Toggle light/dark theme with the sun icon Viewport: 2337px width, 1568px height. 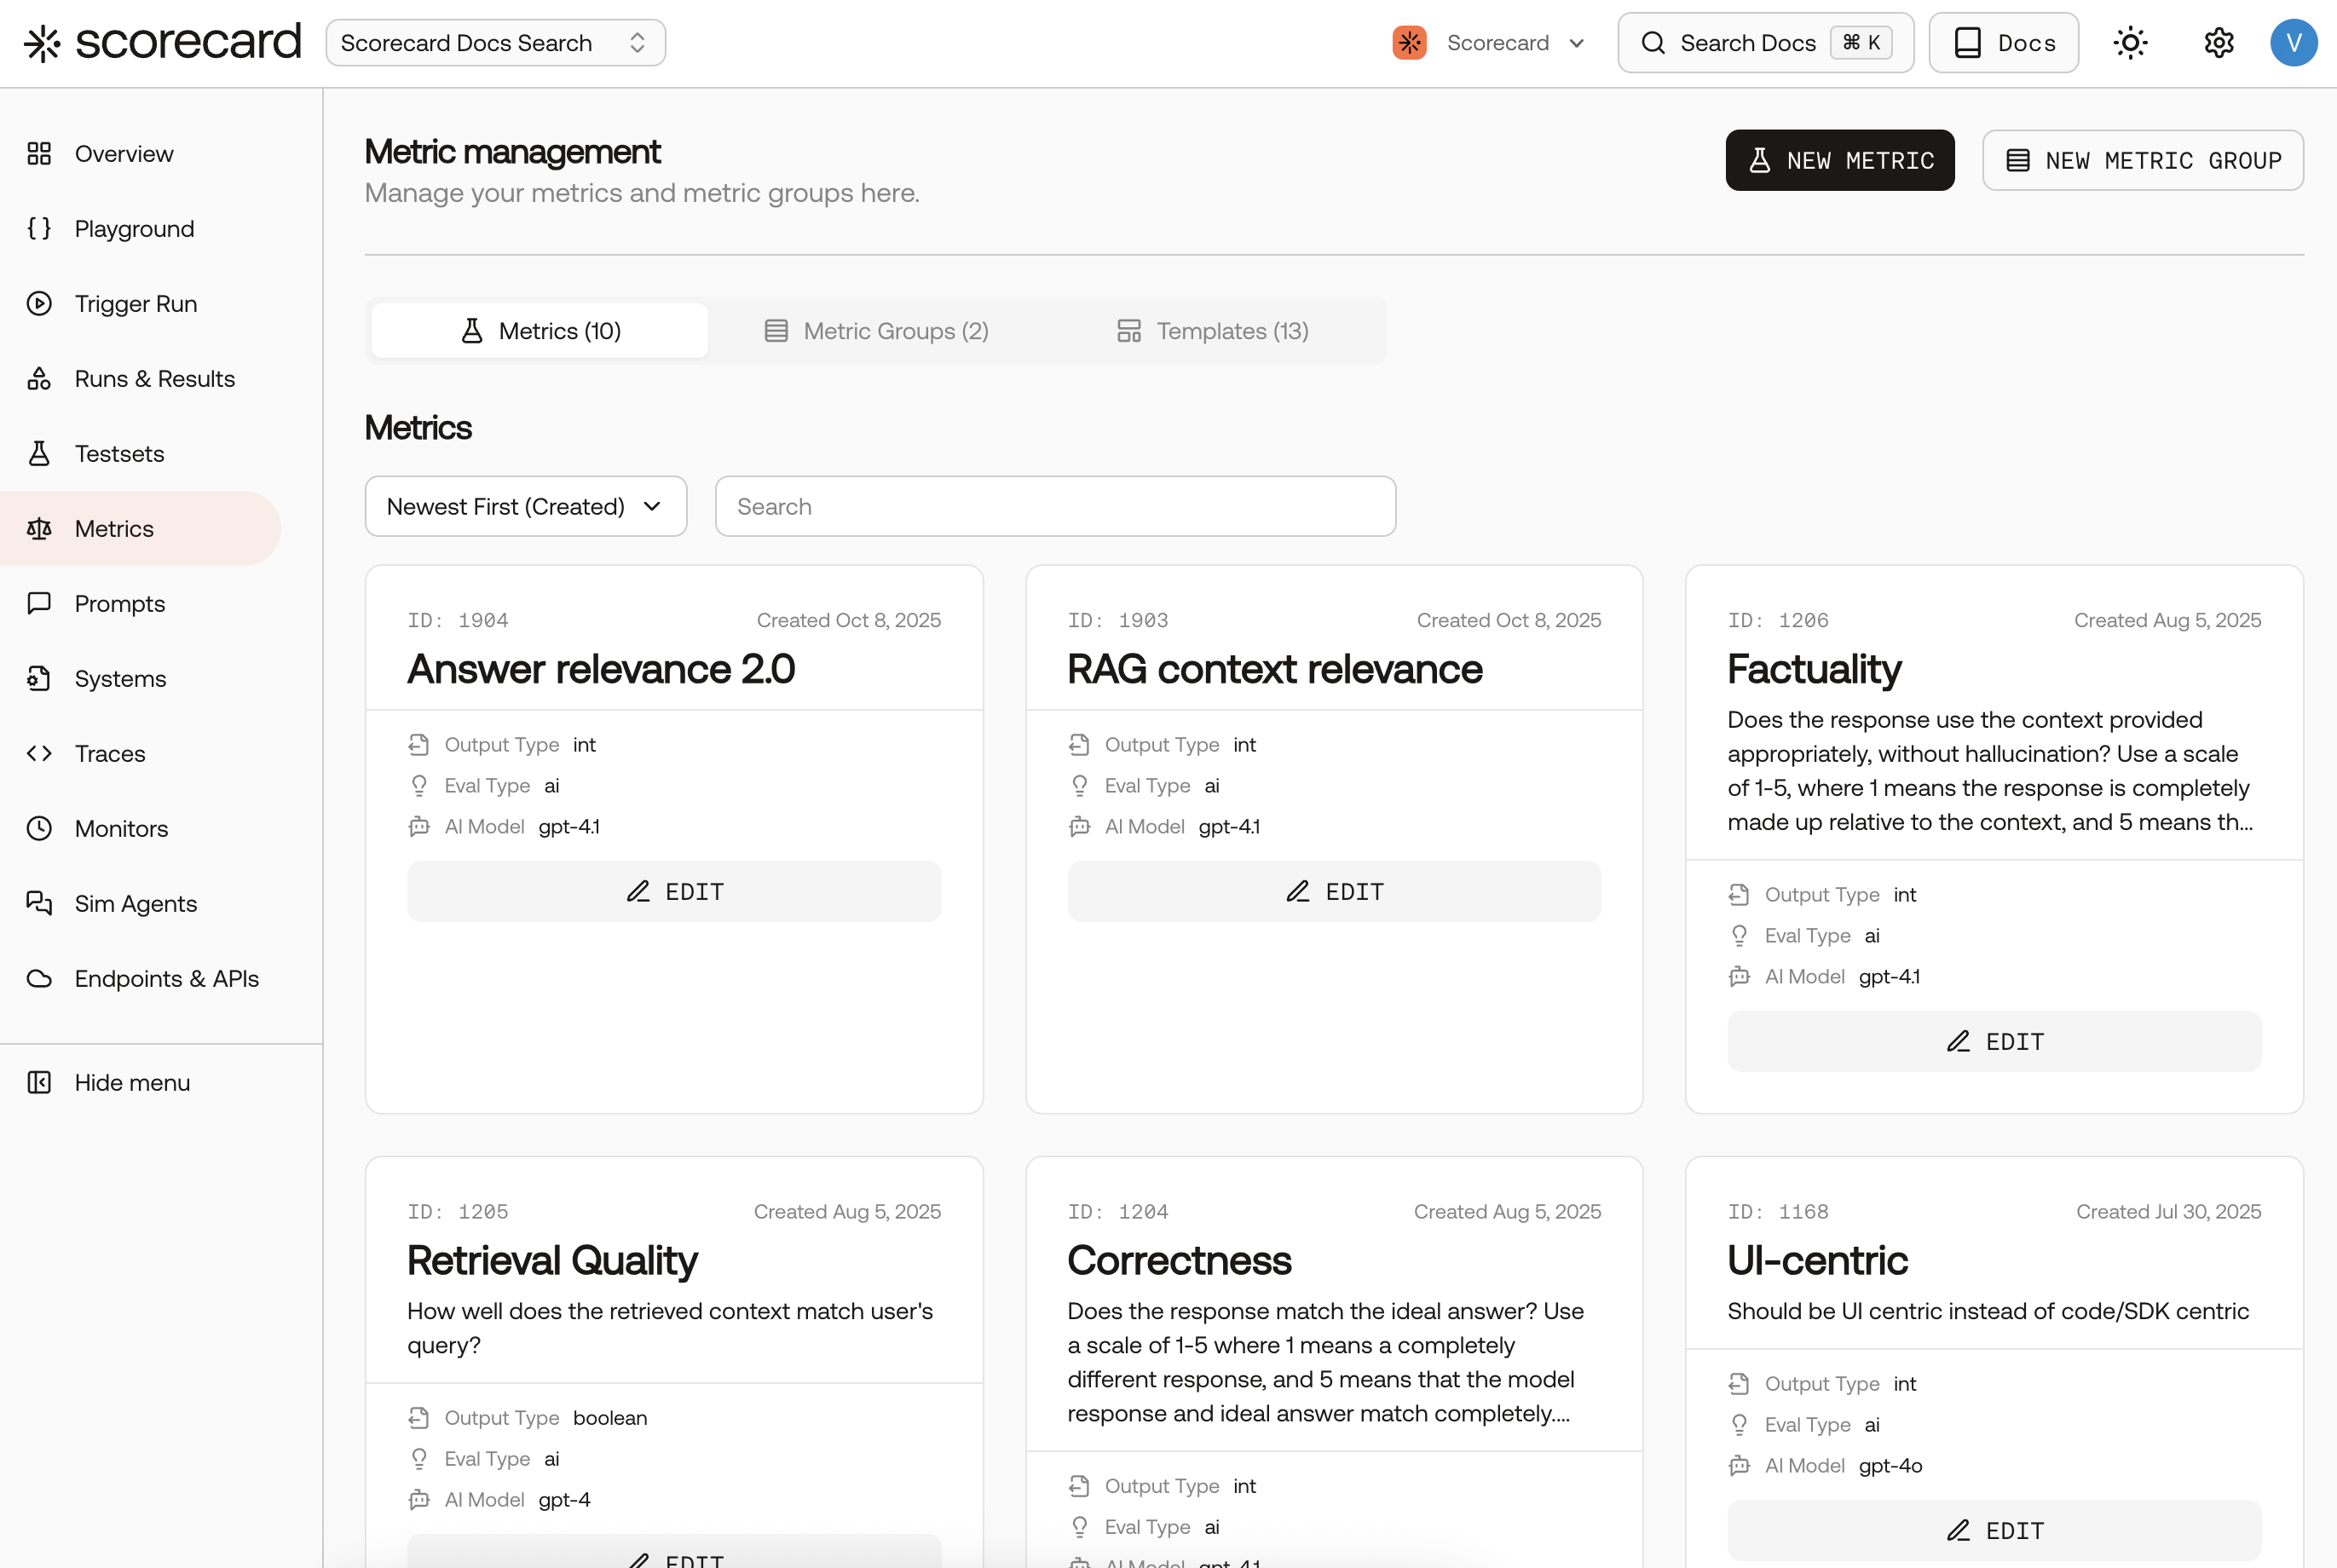pyautogui.click(x=2130, y=43)
